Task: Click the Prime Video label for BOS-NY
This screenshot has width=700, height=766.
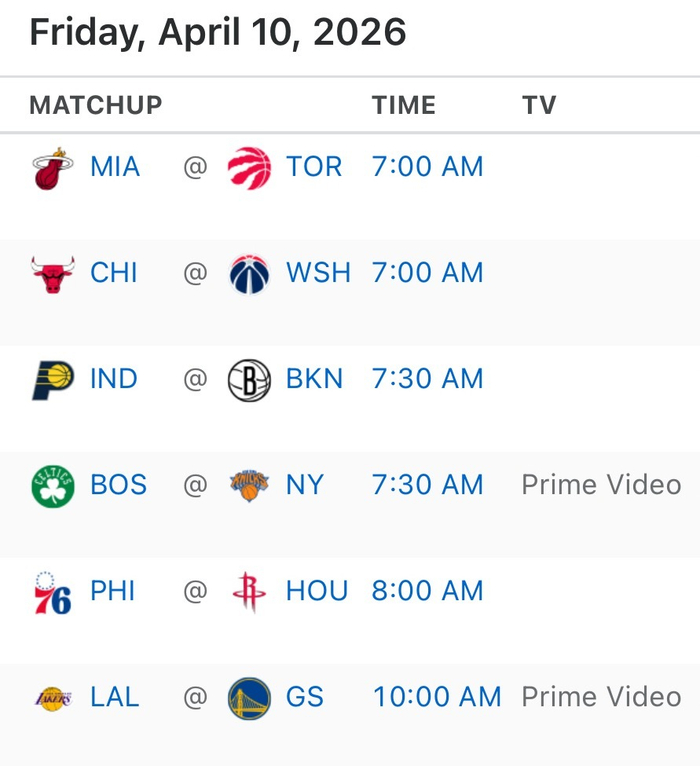Action: [x=601, y=485]
